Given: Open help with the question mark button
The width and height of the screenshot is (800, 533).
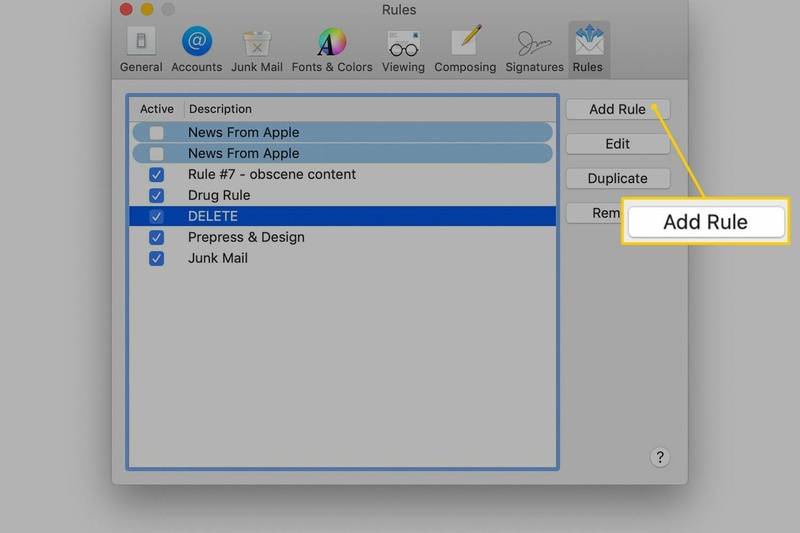Looking at the screenshot, I should (x=660, y=457).
